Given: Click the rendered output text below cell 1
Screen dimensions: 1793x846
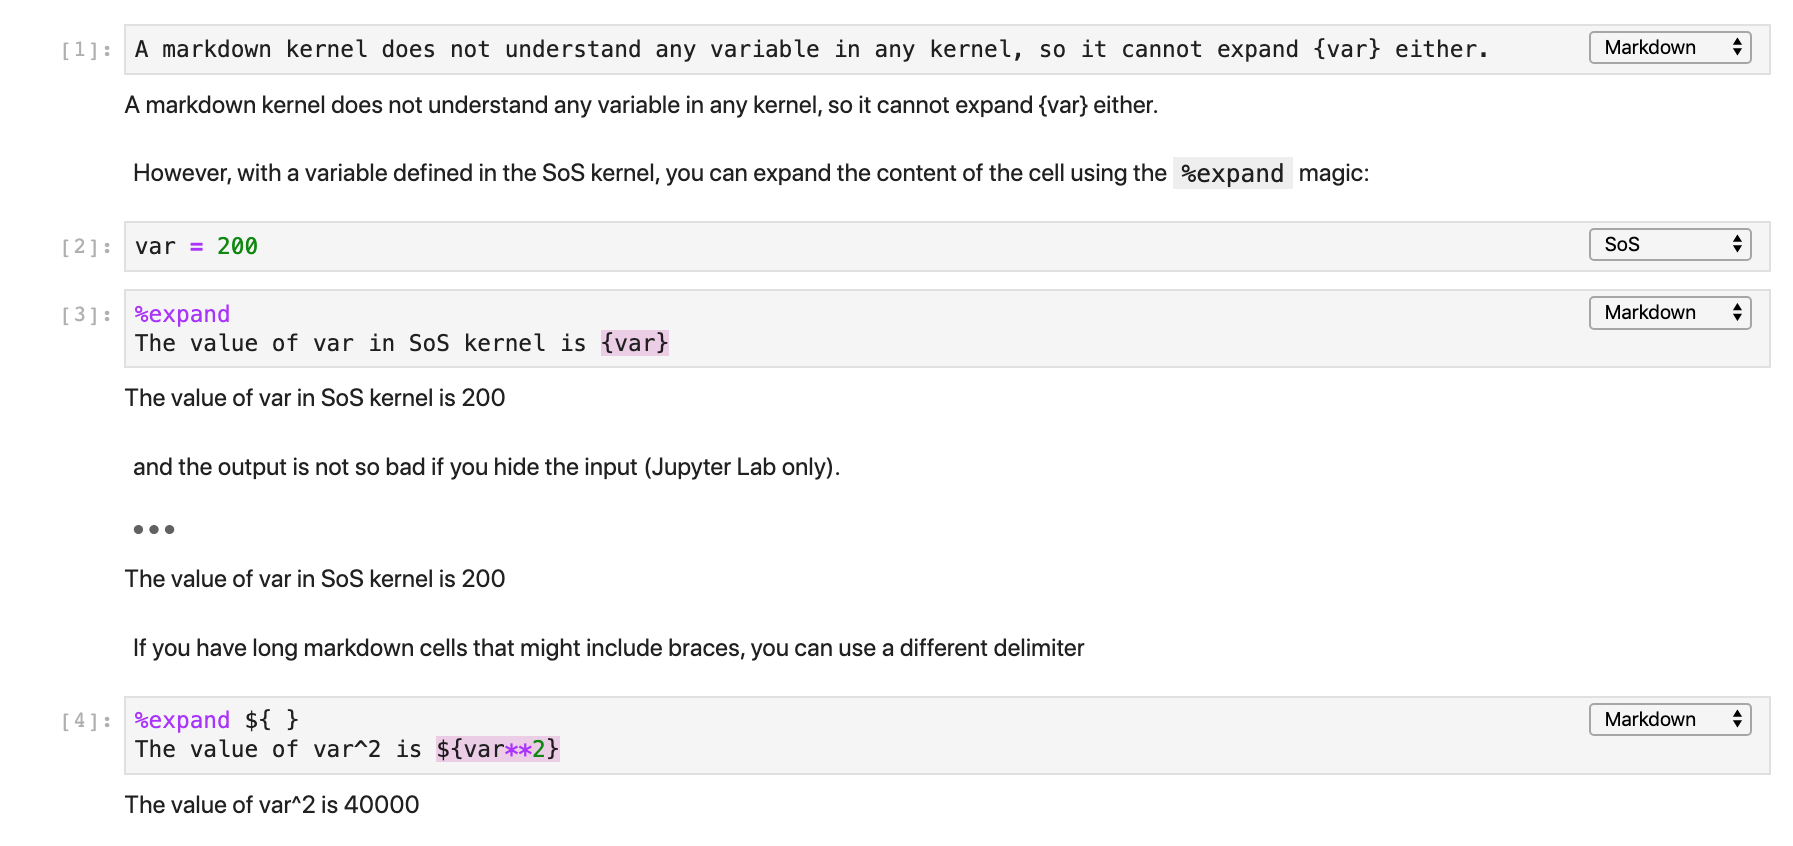Looking at the screenshot, I should click(x=641, y=105).
